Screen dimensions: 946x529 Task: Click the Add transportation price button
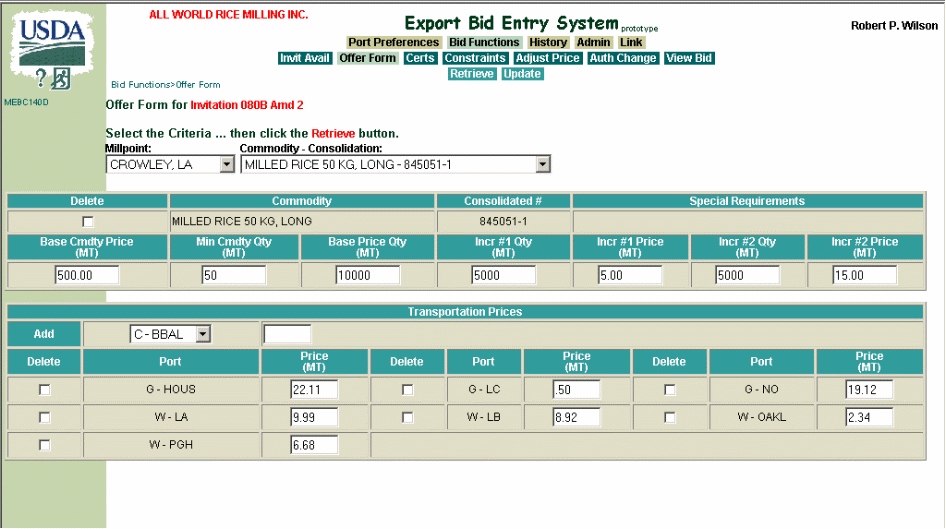coord(43,334)
